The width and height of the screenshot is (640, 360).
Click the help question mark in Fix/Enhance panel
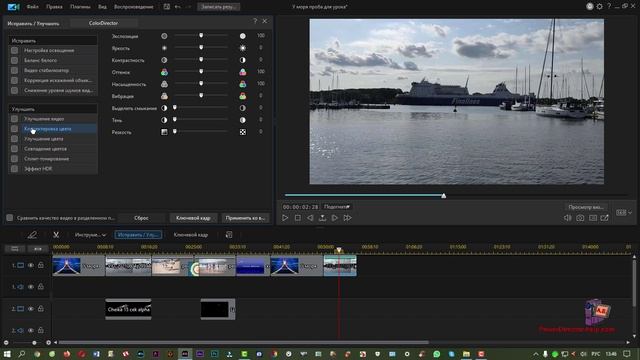tap(255, 21)
